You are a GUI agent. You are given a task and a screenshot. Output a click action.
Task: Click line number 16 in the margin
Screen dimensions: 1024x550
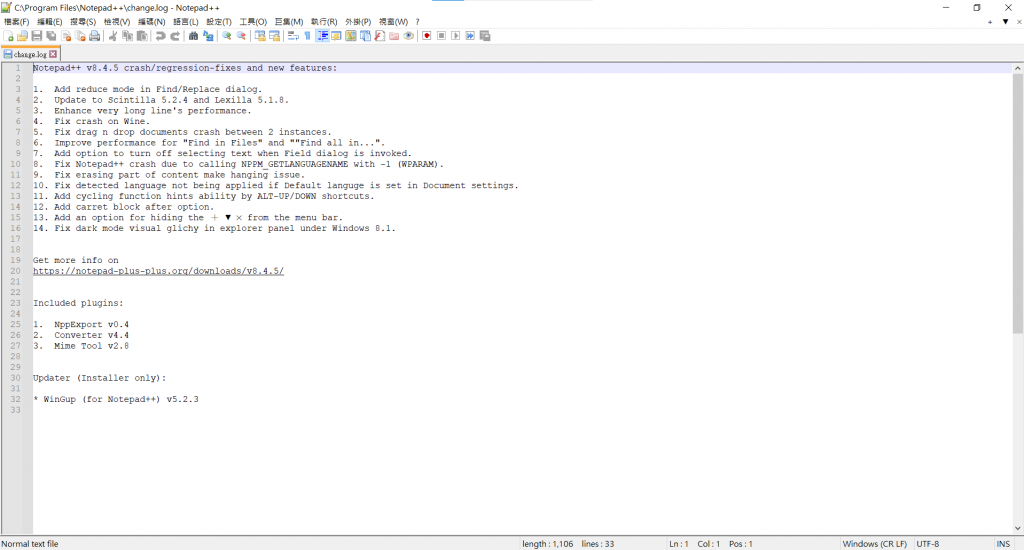(x=17, y=228)
